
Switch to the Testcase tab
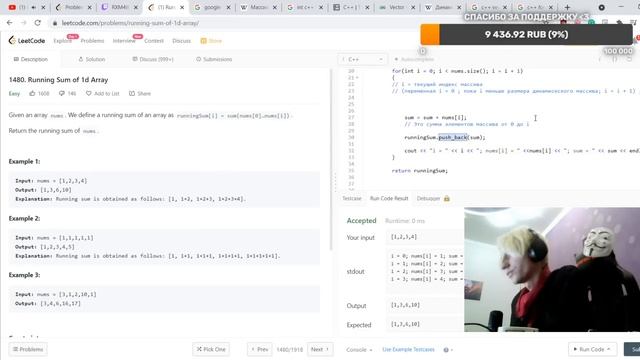(351, 198)
